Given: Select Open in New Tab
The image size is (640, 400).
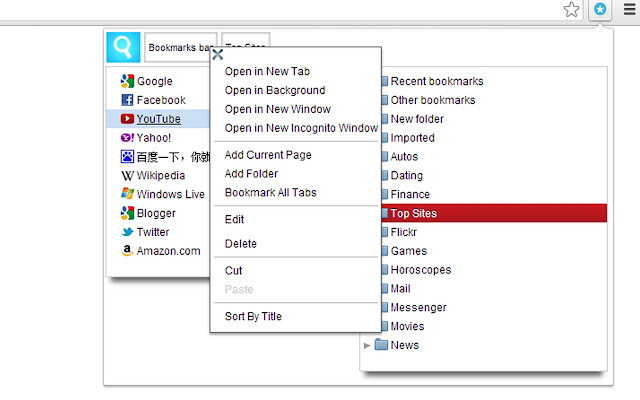Looking at the screenshot, I should pos(267,71).
